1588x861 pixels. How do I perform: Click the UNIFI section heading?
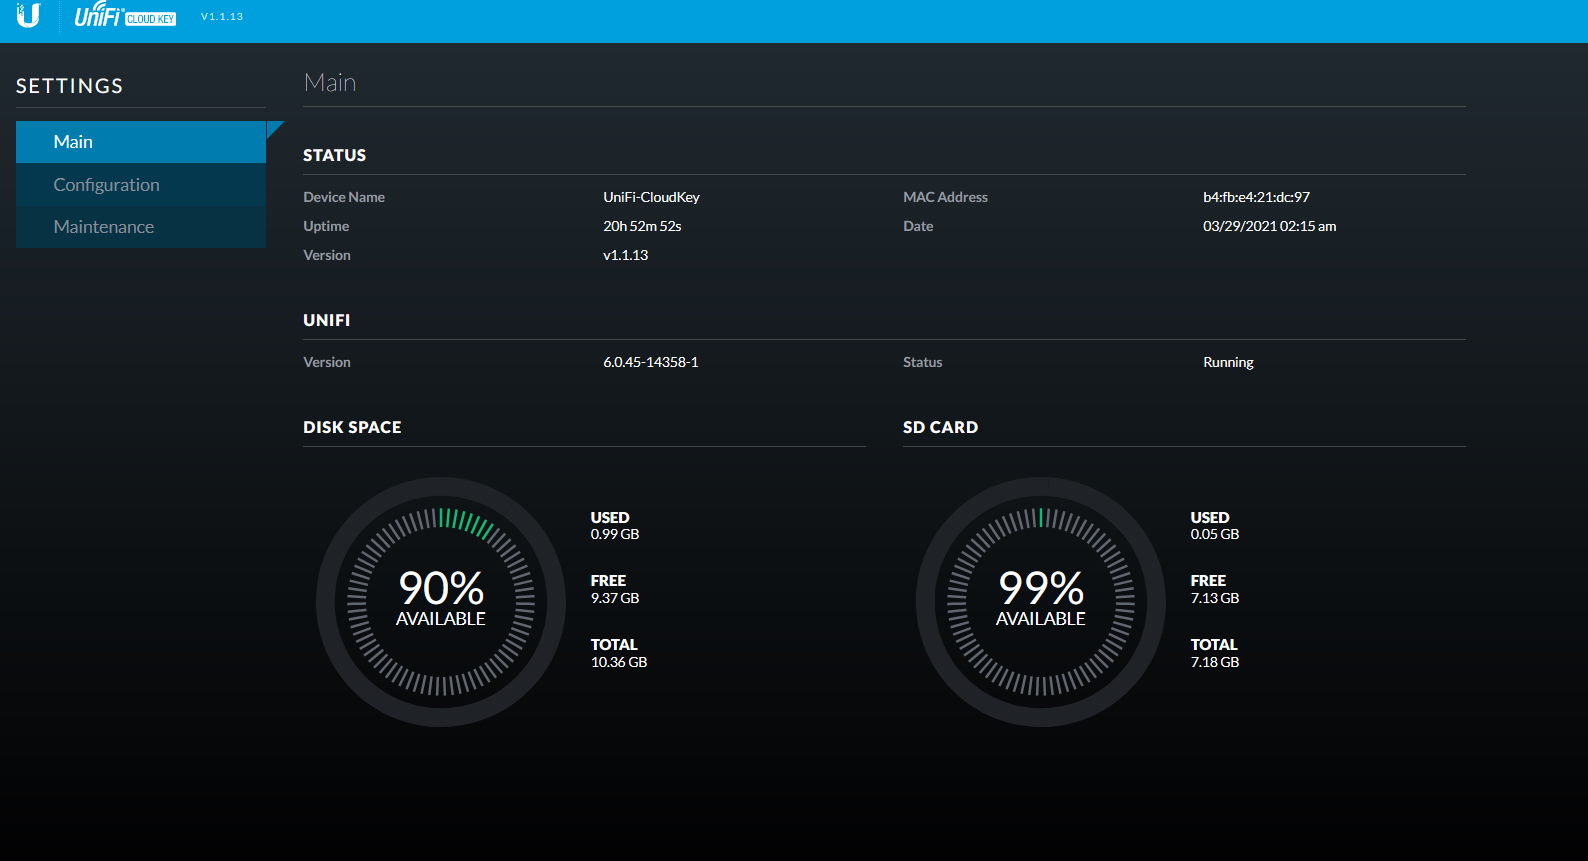[326, 320]
